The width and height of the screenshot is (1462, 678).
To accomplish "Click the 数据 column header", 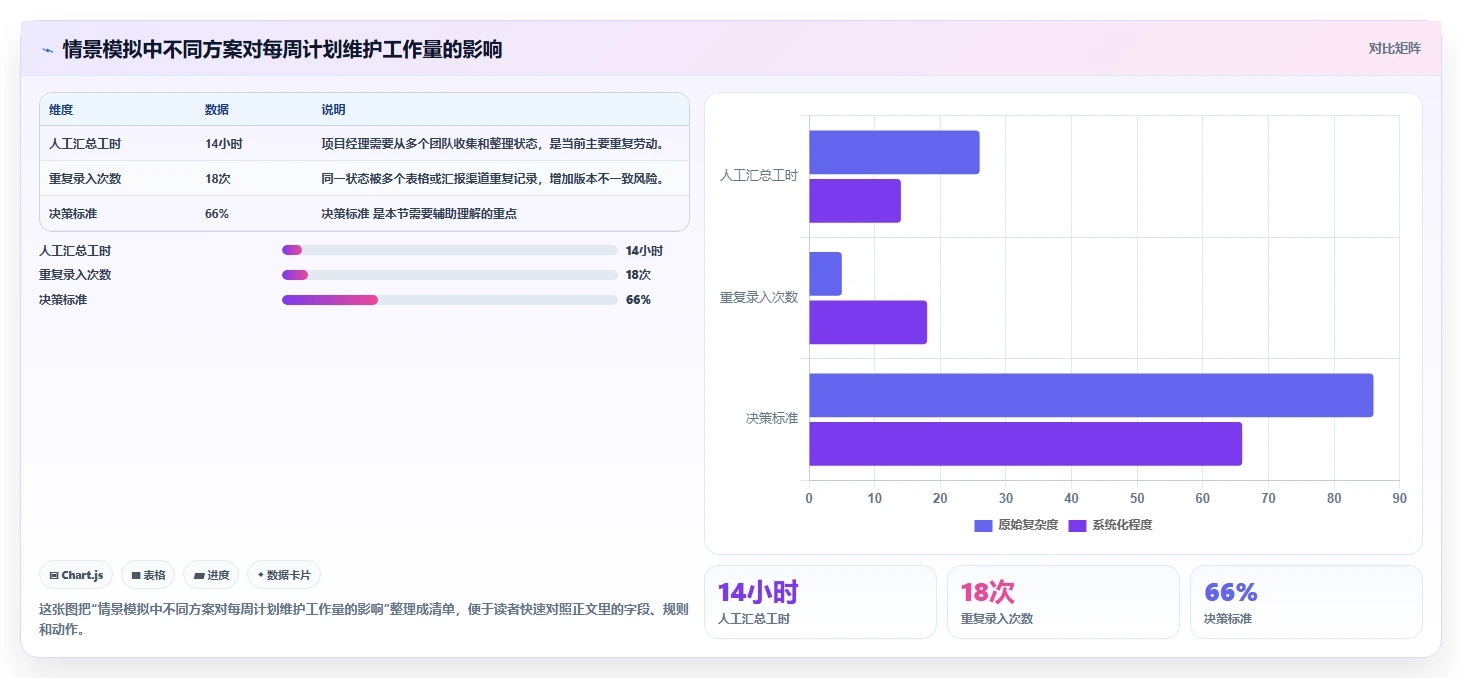I will pos(217,110).
